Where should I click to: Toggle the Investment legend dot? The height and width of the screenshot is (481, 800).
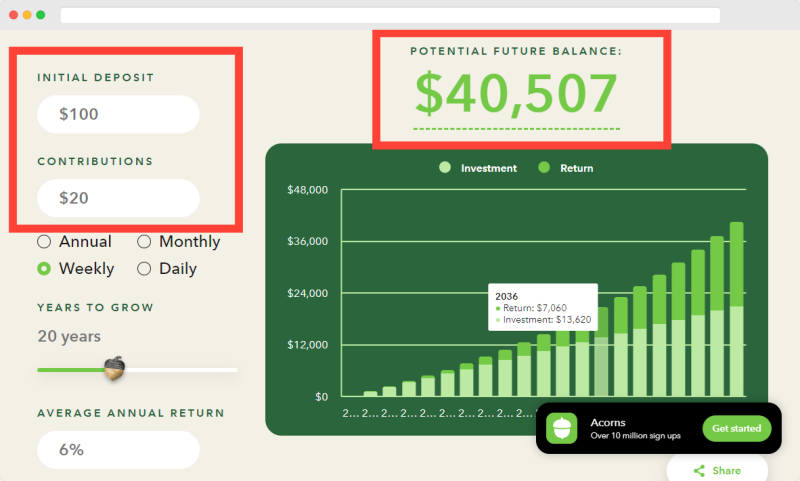pos(445,167)
